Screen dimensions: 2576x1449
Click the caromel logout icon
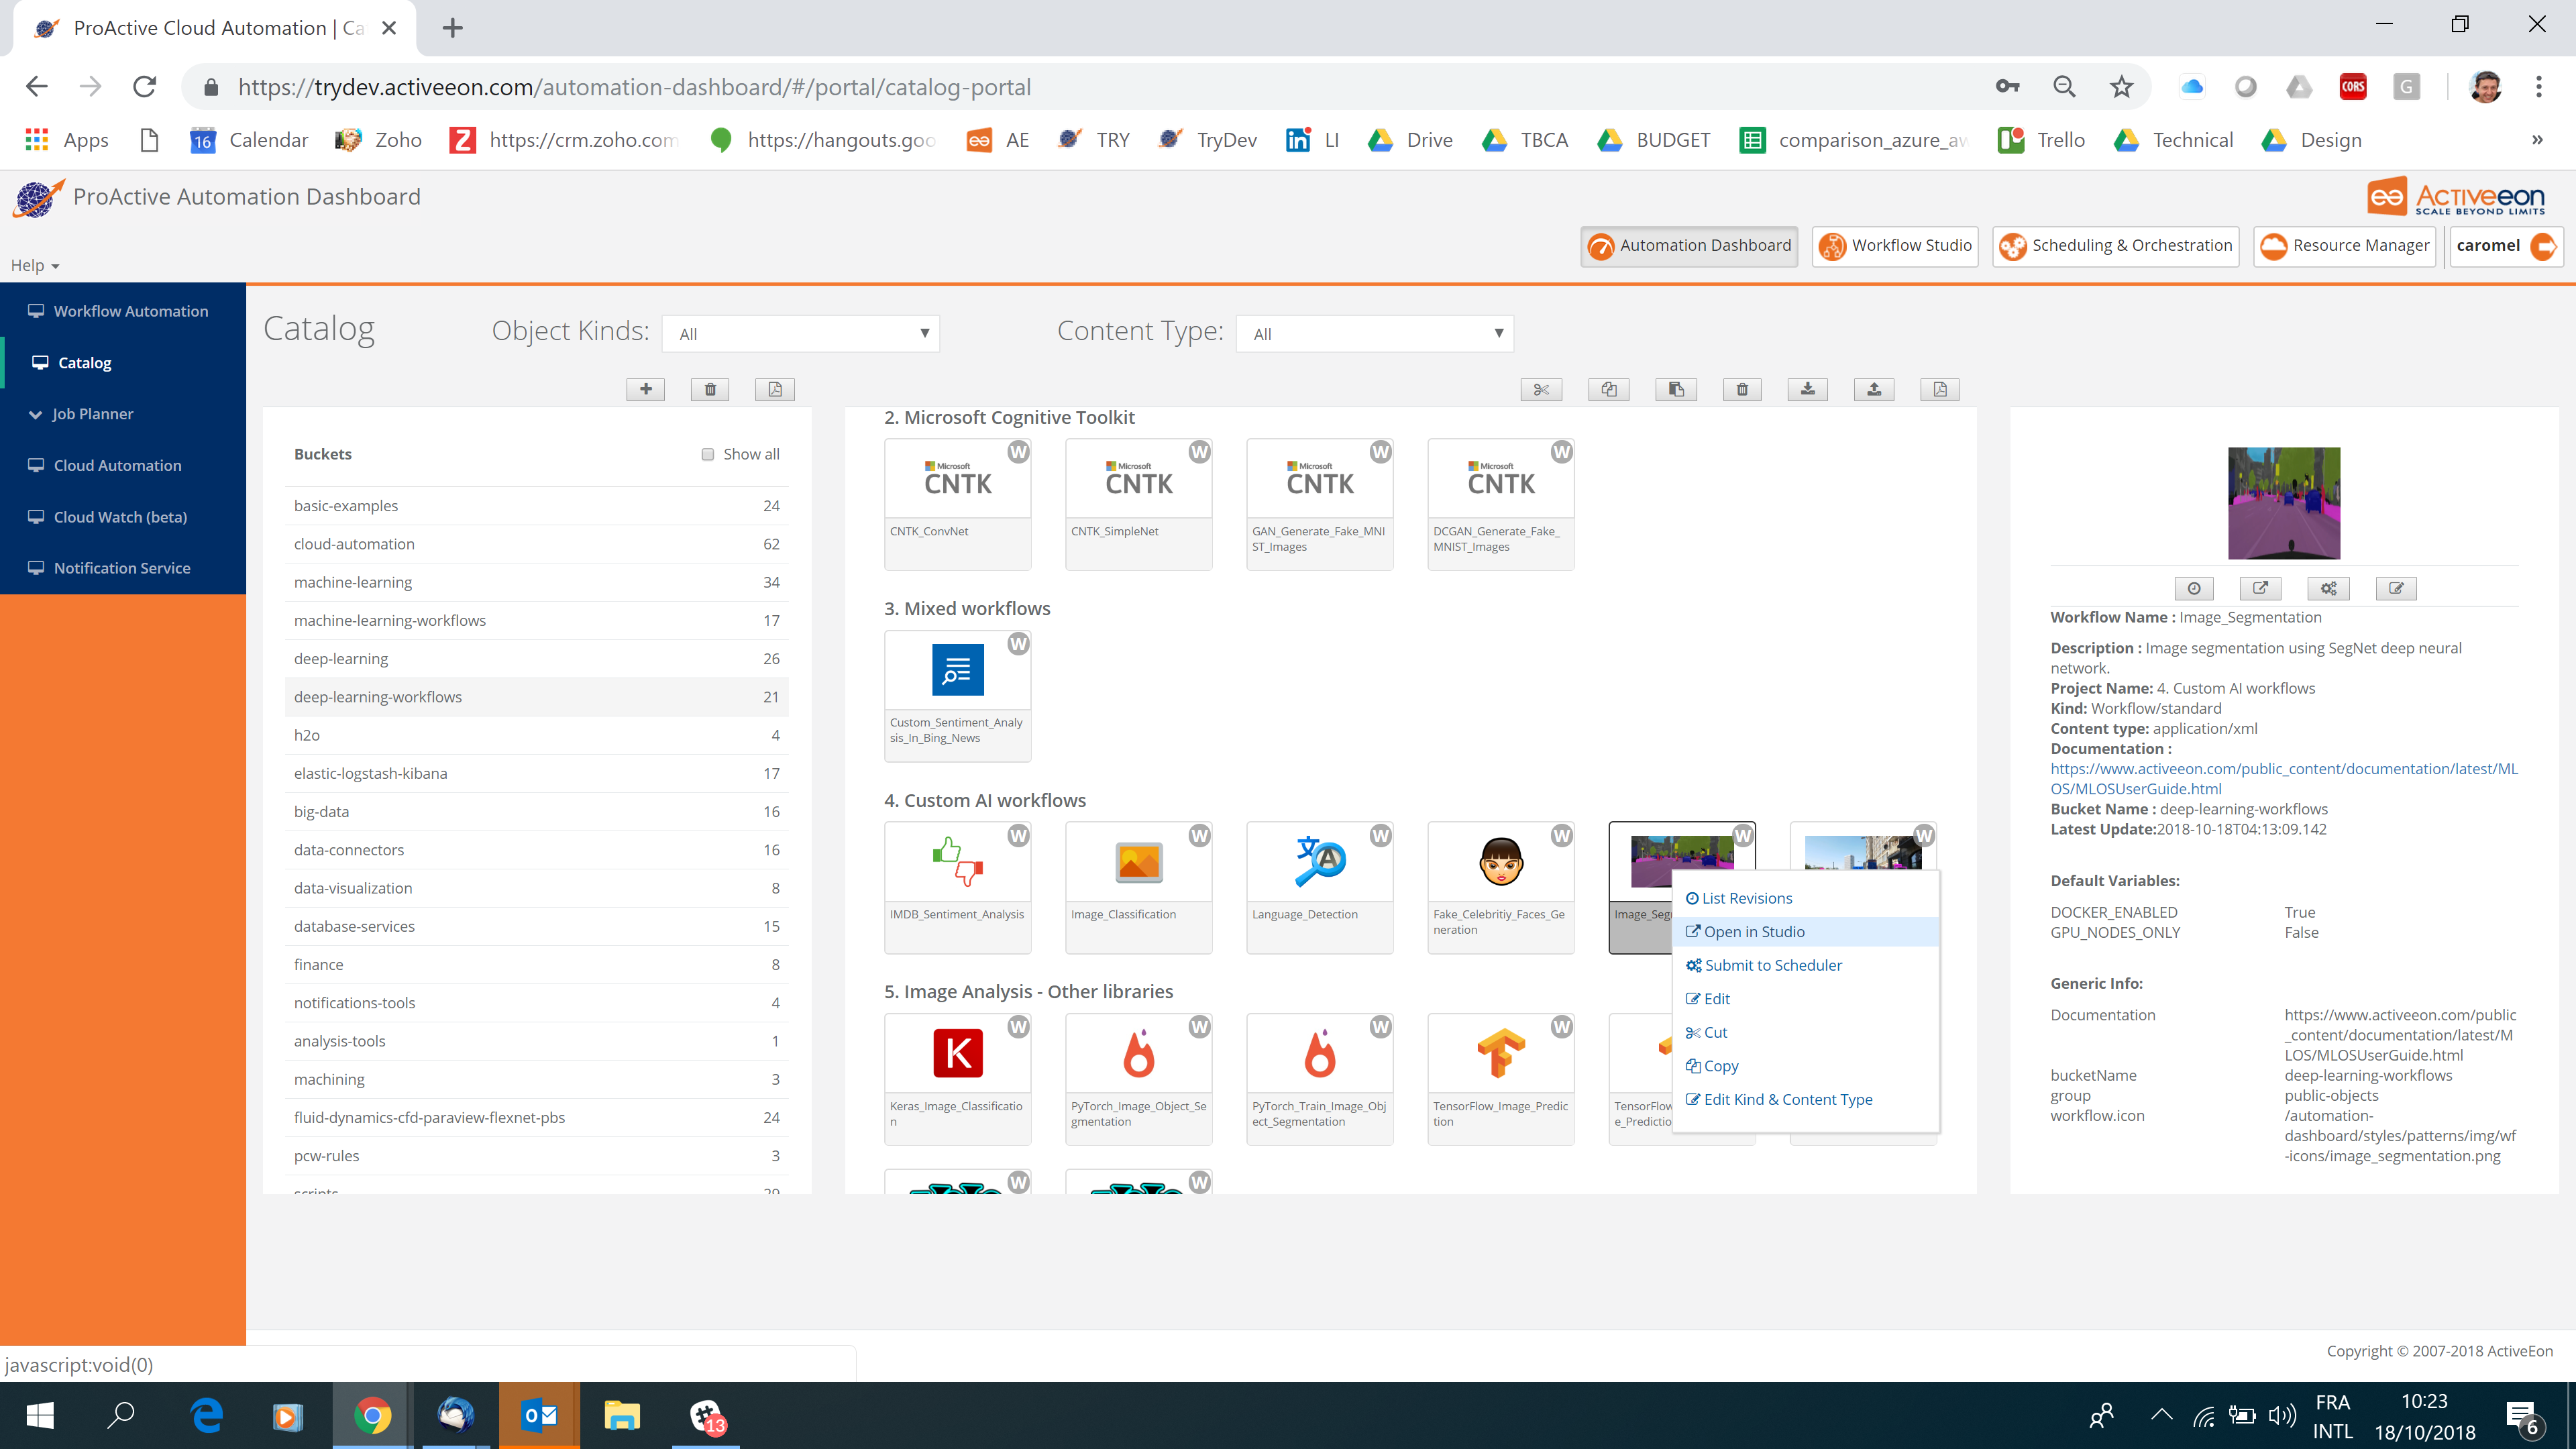pyautogui.click(x=2543, y=246)
